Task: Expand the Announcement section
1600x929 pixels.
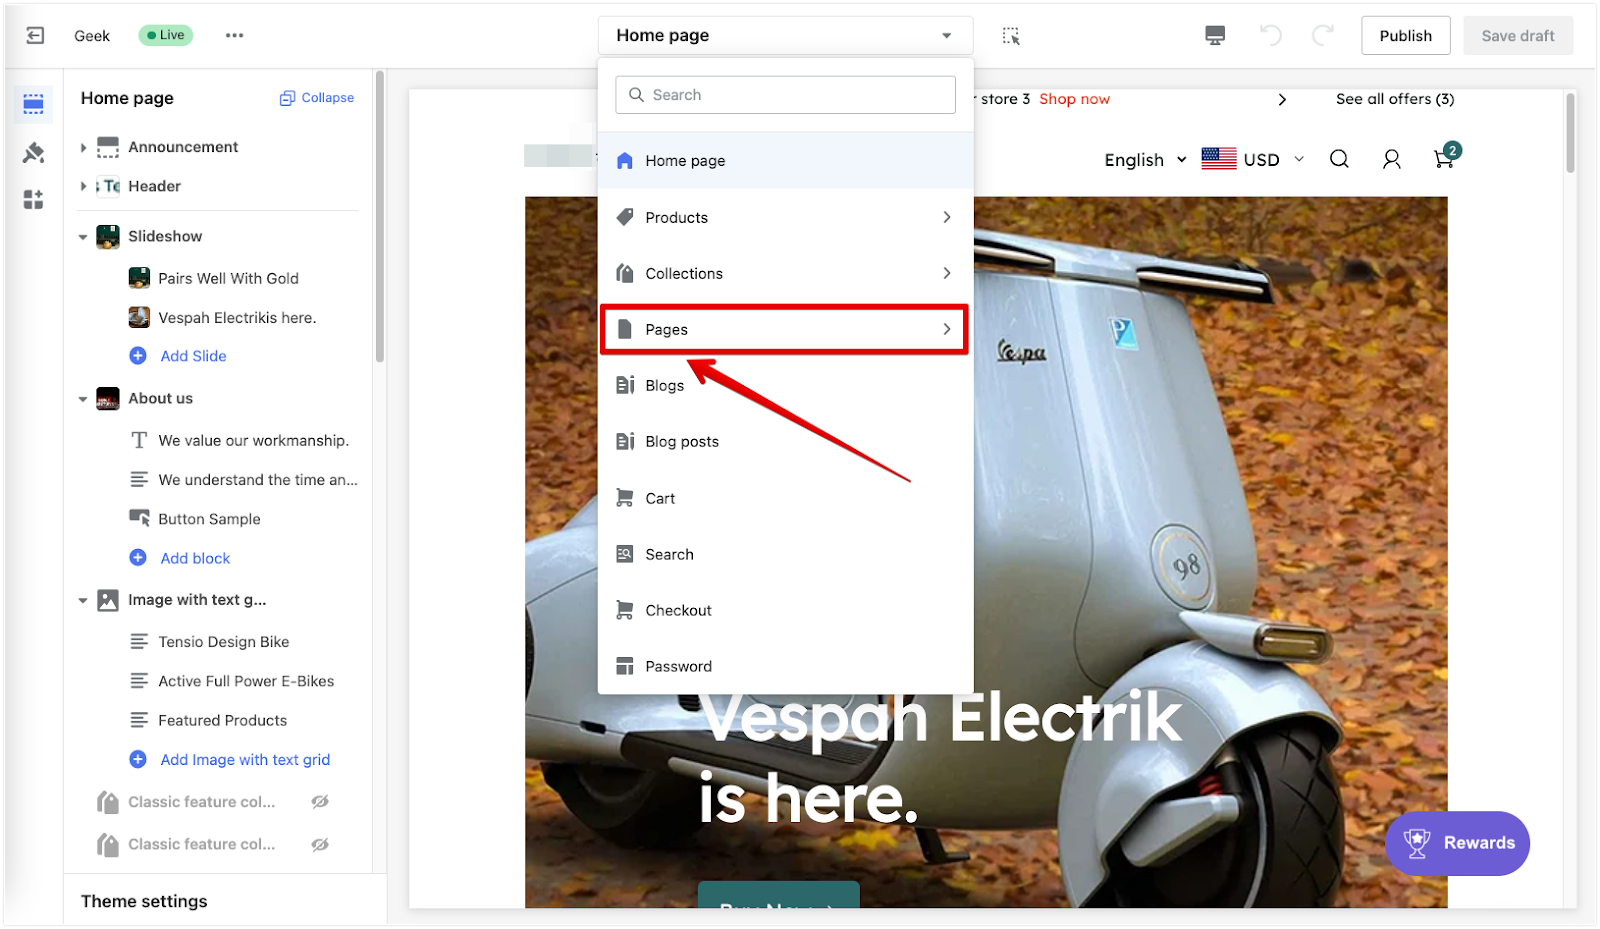Action: point(83,147)
